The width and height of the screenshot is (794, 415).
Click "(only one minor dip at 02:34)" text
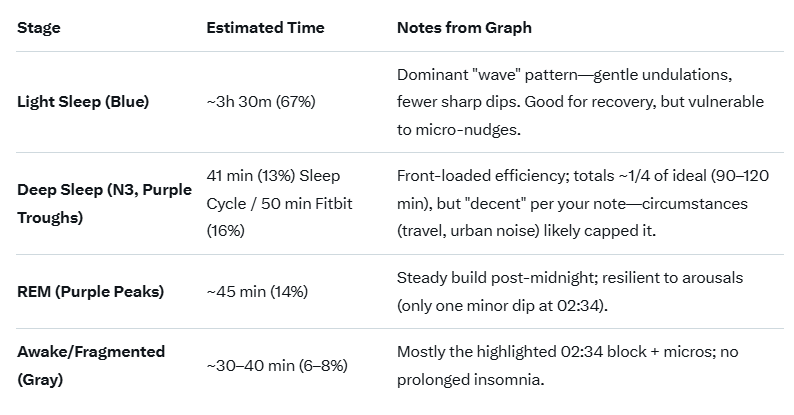[x=504, y=303]
